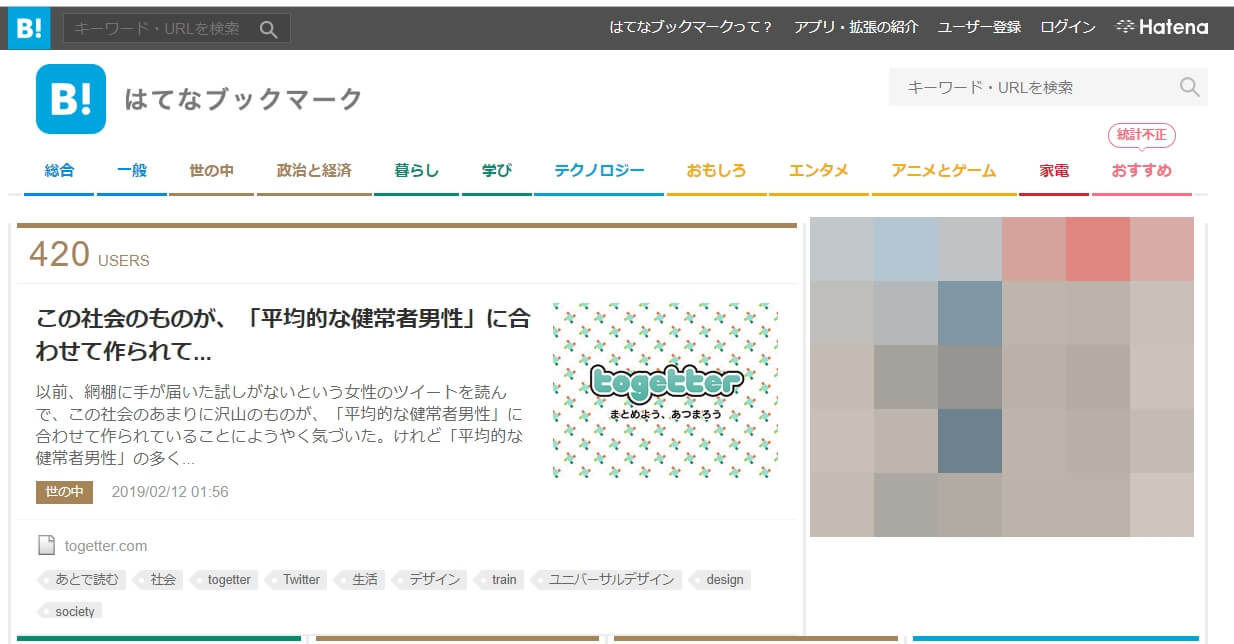Click the ユニバーサルデザイン tag

tap(611, 579)
